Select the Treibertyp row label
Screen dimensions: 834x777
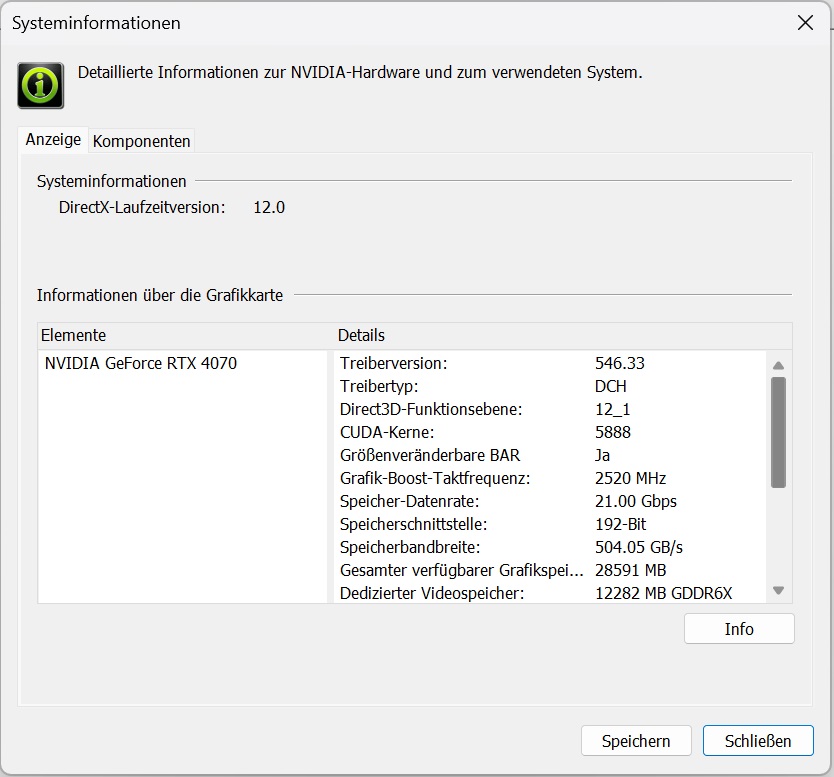379,386
